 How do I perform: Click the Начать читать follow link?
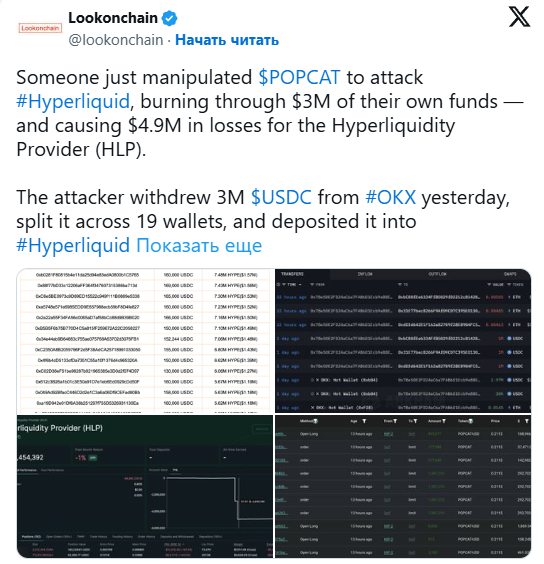227,40
